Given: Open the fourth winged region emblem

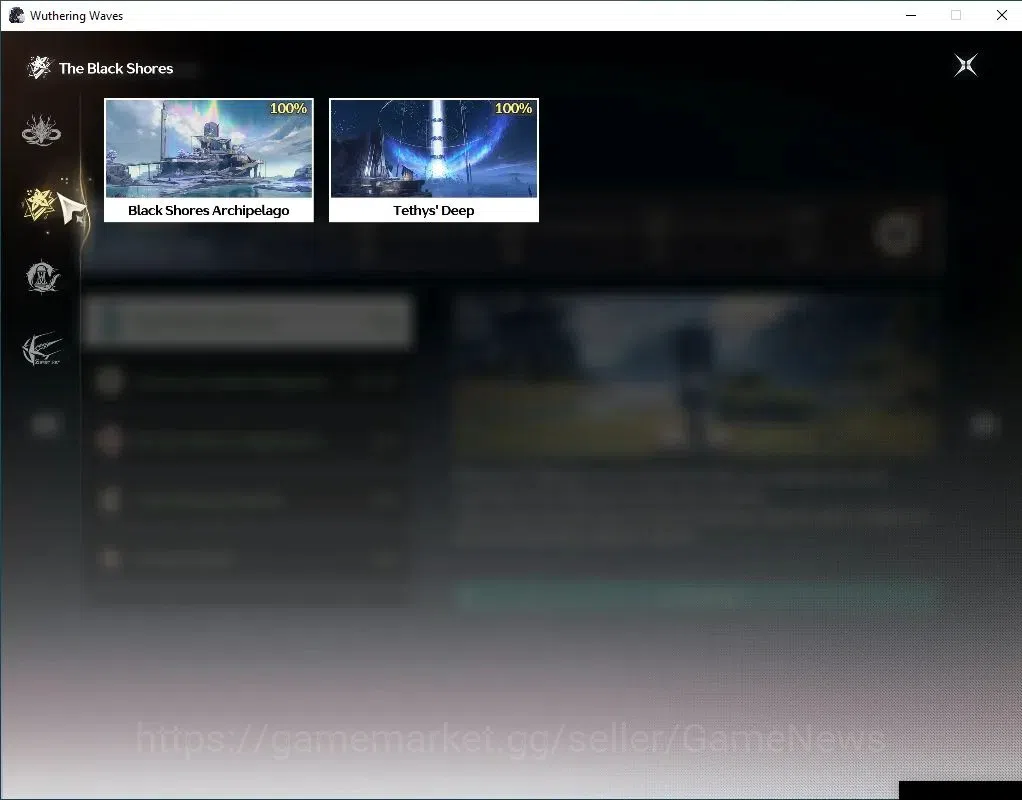Looking at the screenshot, I should click(42, 349).
